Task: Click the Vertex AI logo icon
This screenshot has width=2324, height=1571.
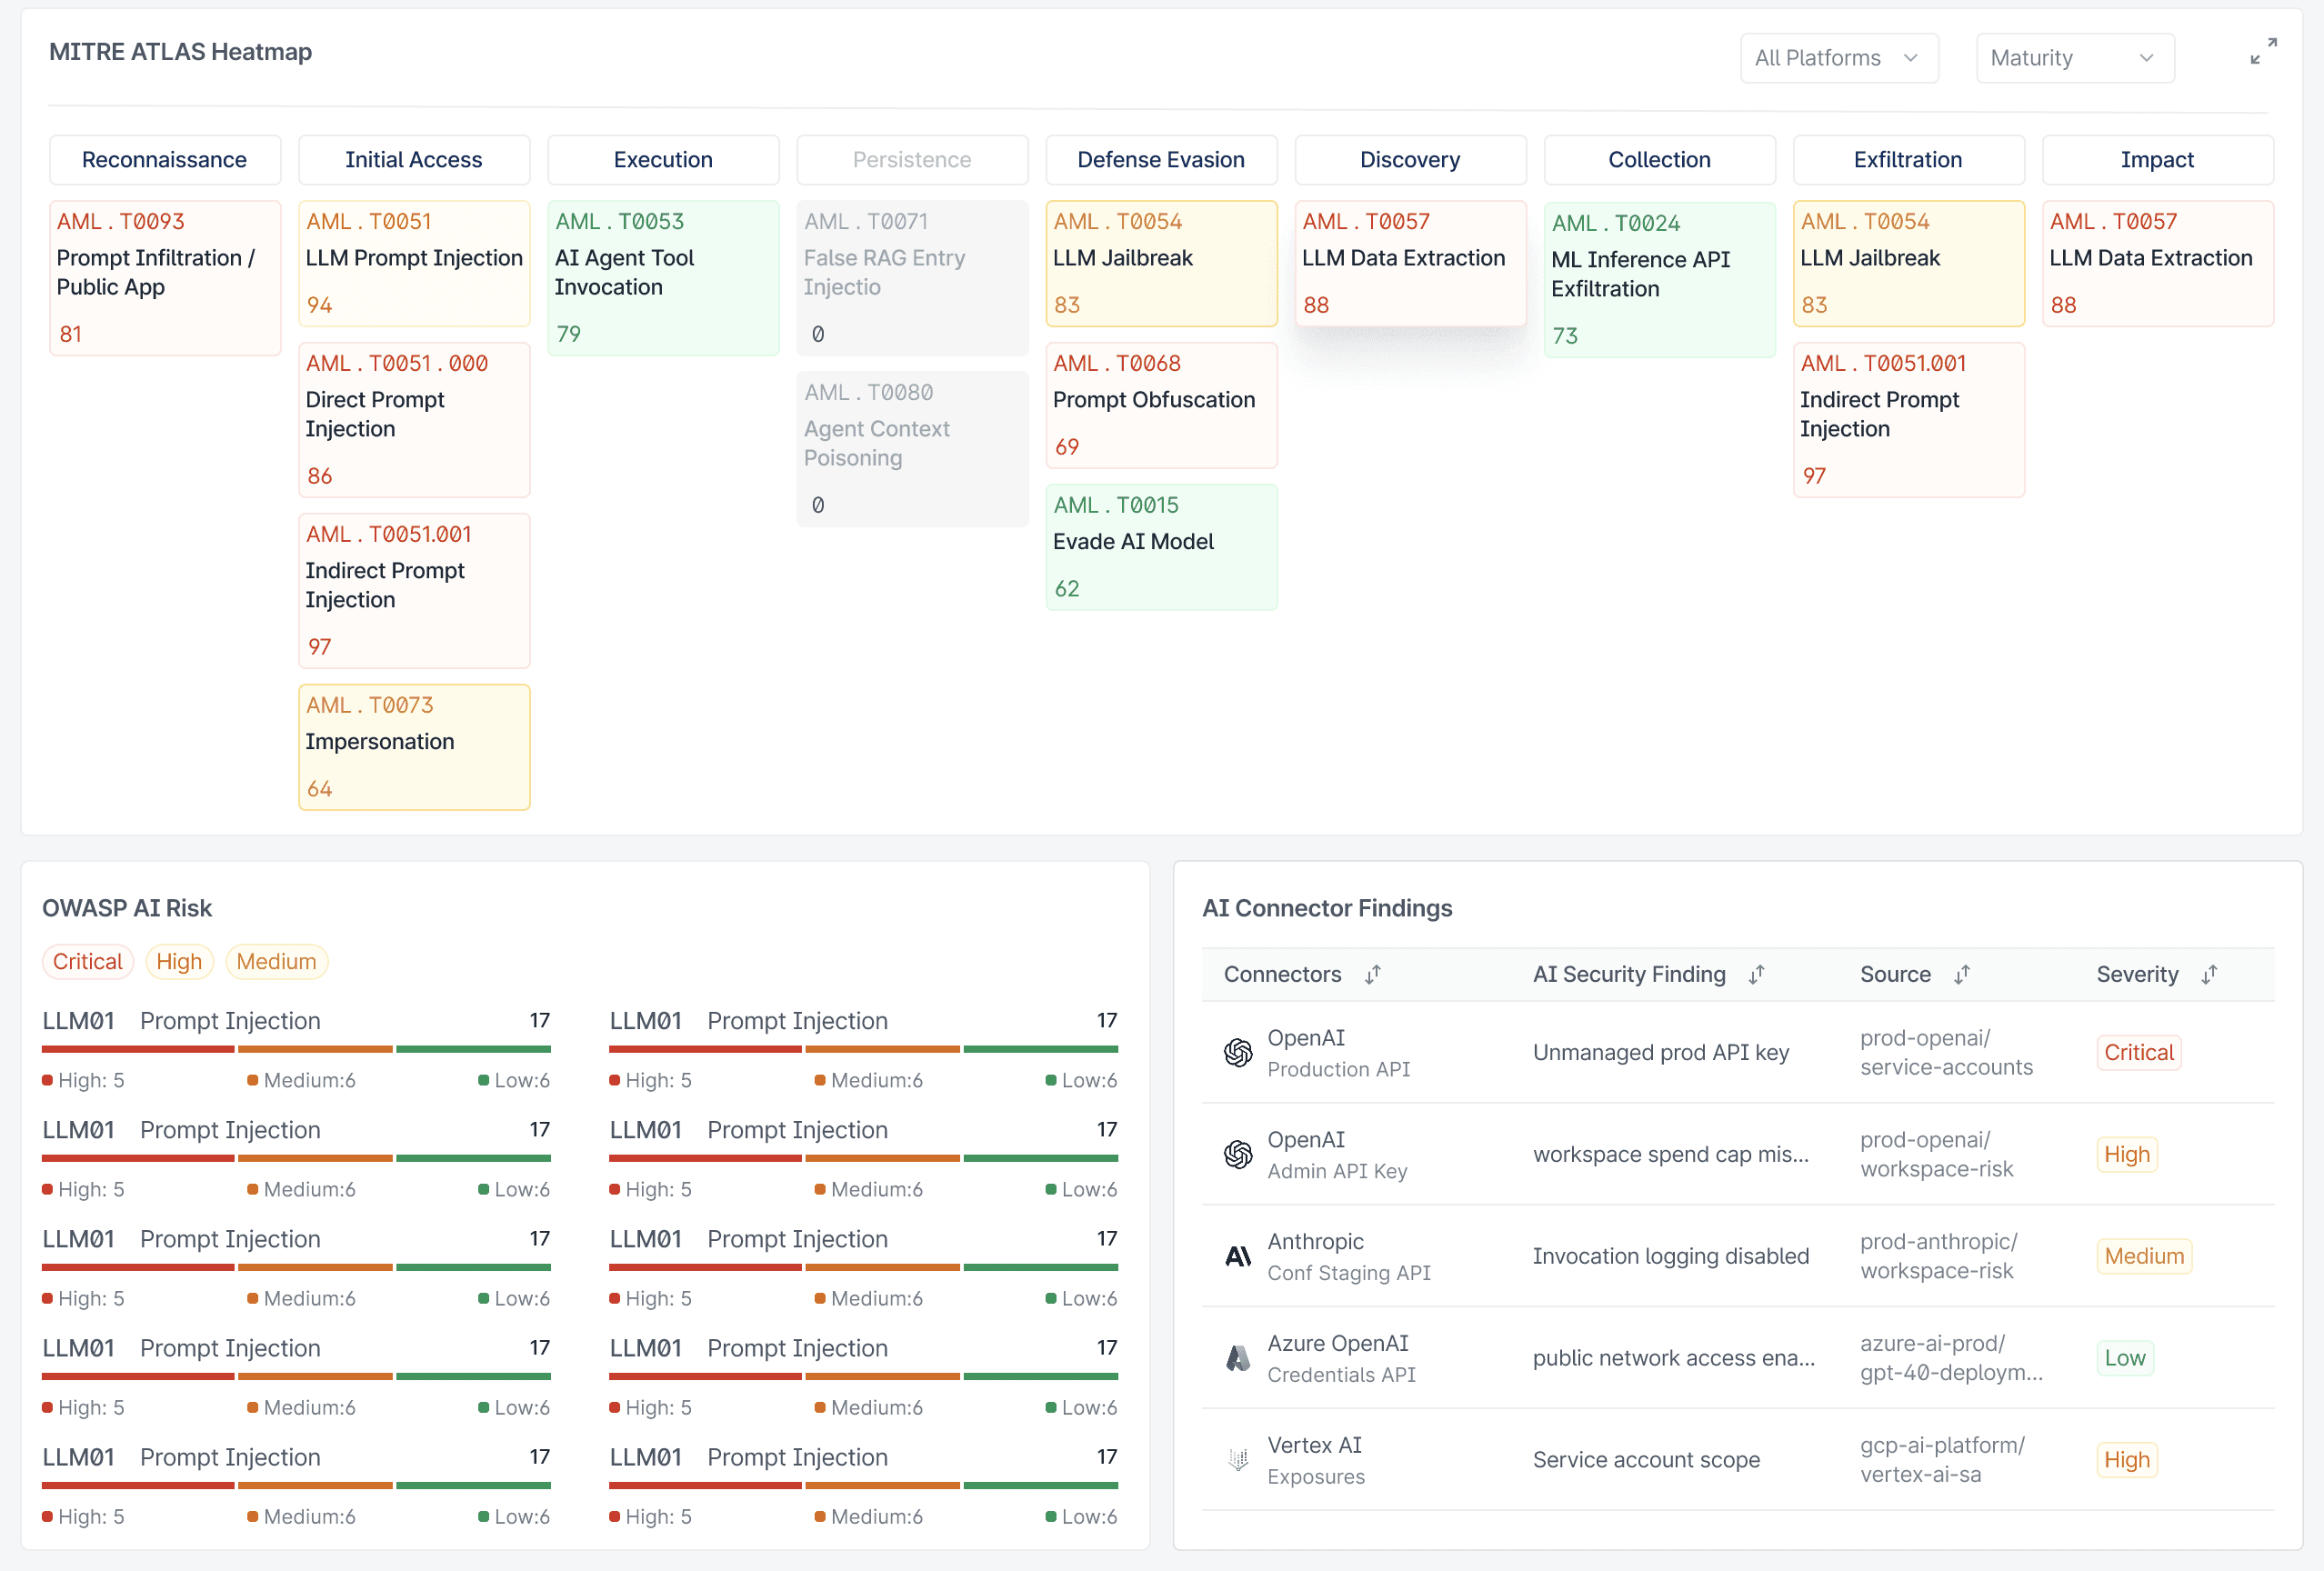Action: coord(1238,1460)
